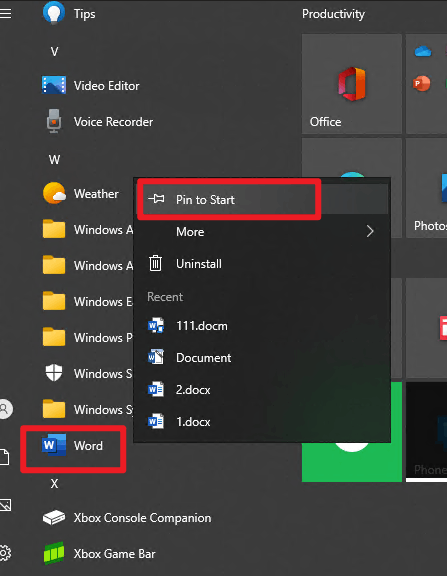
Task: Open the green Spotify tile
Action: point(352,462)
